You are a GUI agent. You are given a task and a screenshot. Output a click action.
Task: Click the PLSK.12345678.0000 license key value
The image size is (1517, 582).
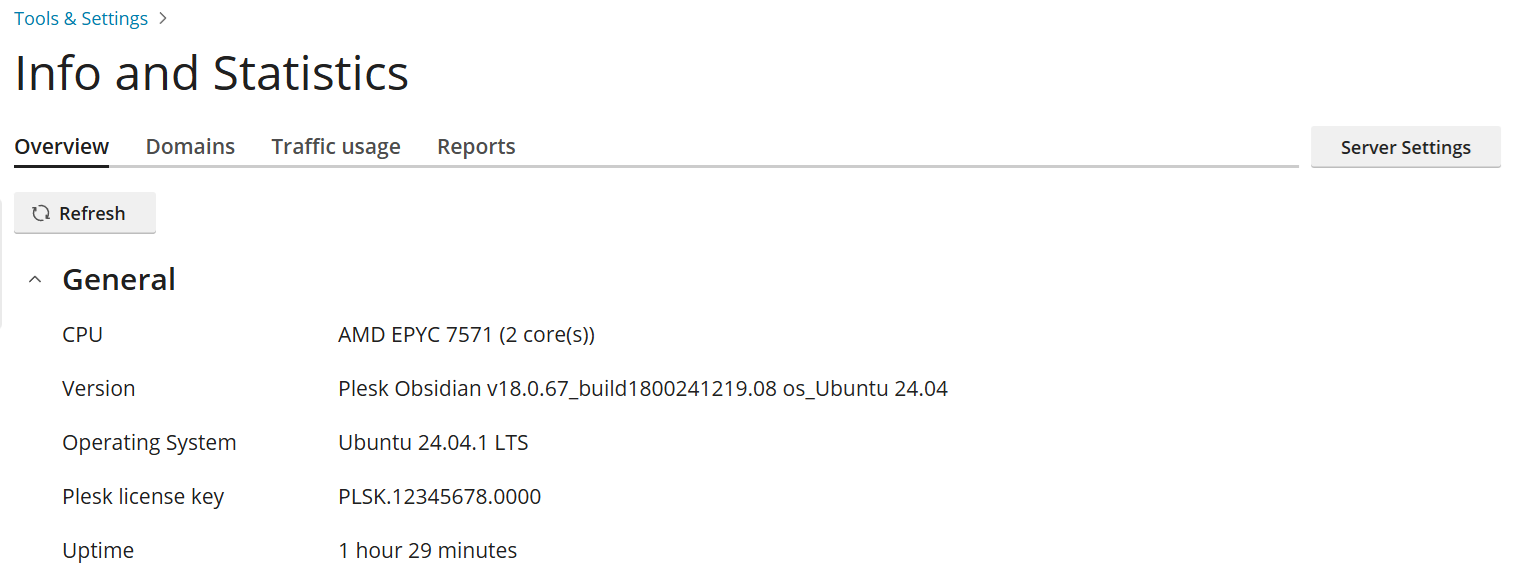coord(439,497)
